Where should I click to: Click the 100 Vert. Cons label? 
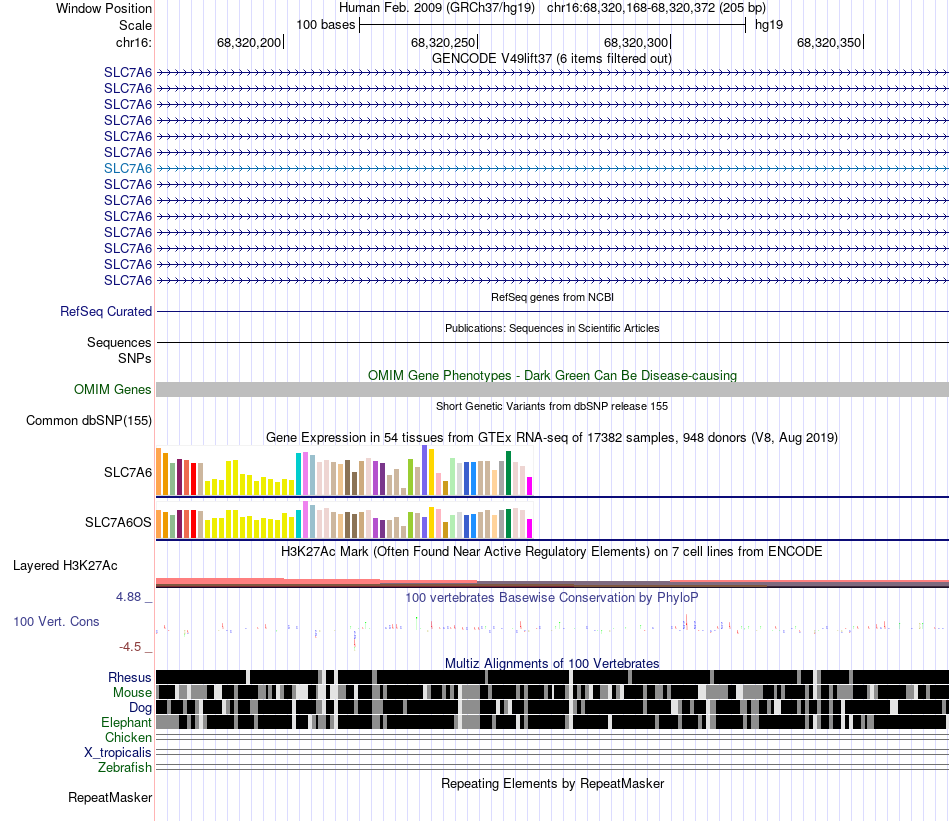click(56, 622)
